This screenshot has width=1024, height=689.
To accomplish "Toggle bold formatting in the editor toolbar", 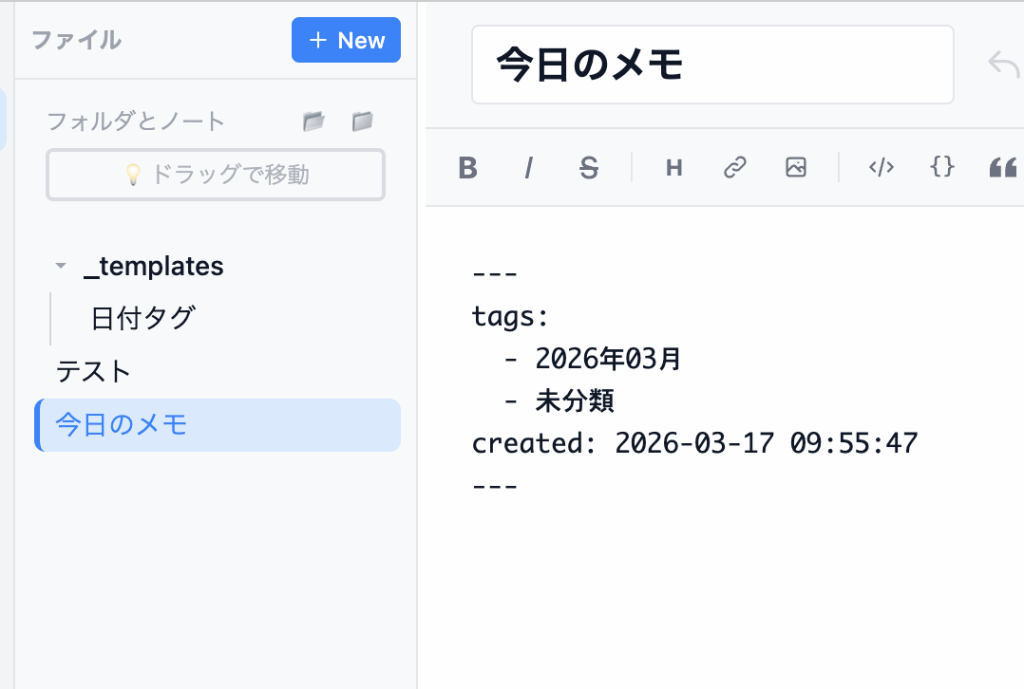I will coord(467,168).
